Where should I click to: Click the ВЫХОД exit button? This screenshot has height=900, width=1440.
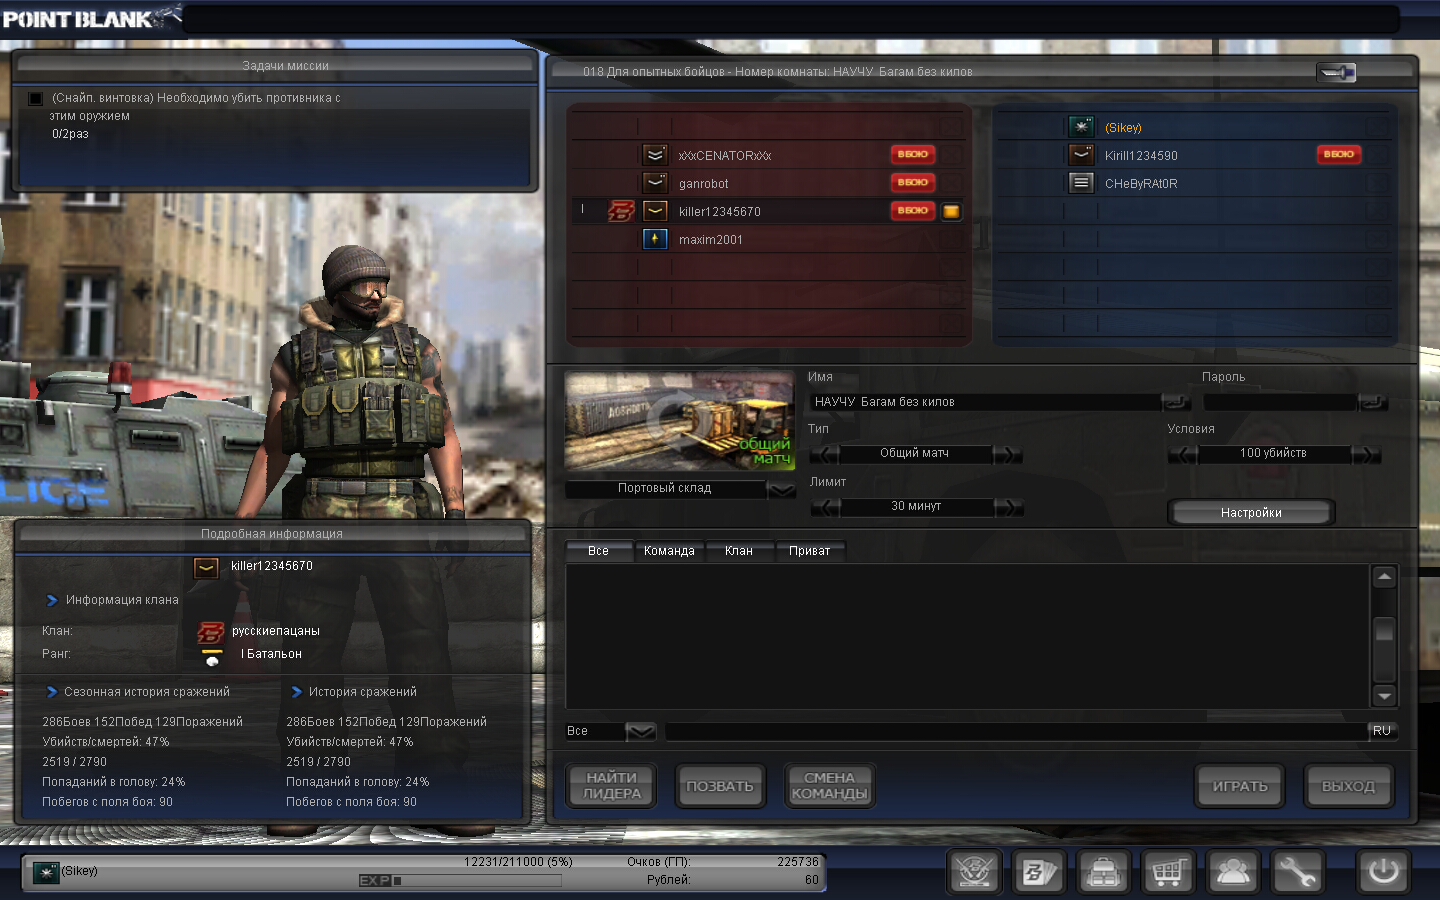point(1349,786)
